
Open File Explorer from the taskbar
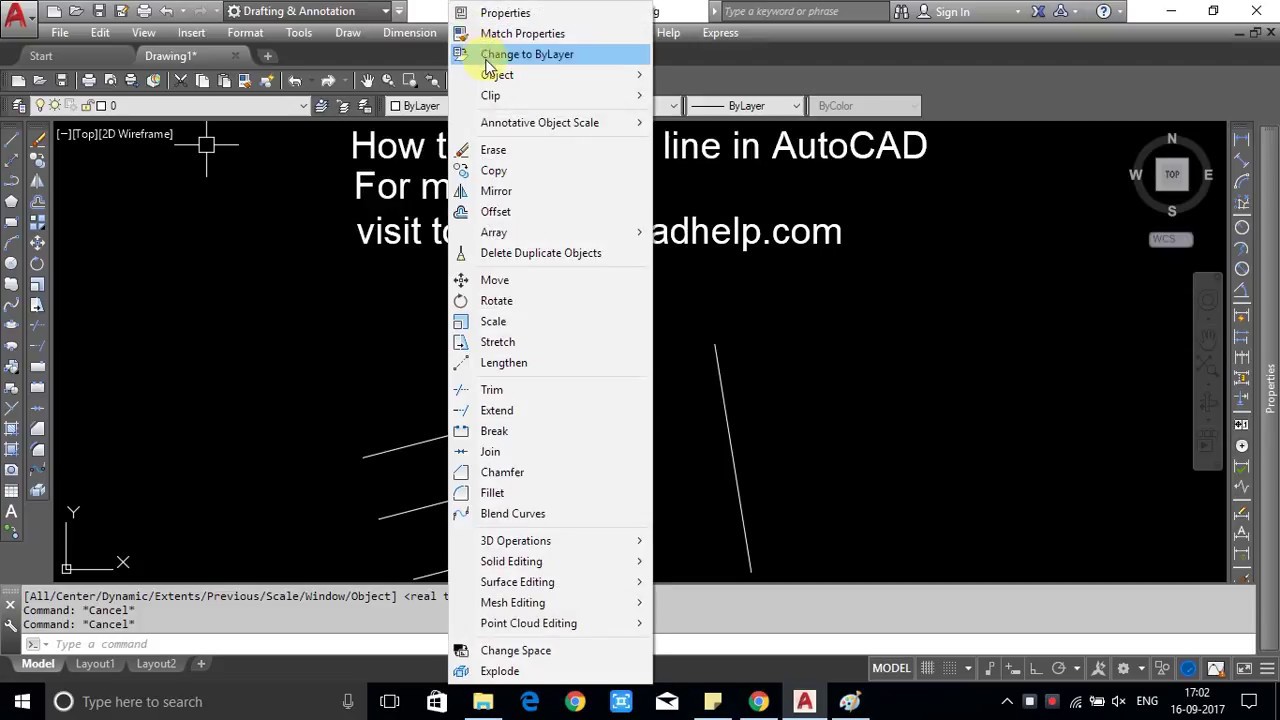click(x=483, y=702)
